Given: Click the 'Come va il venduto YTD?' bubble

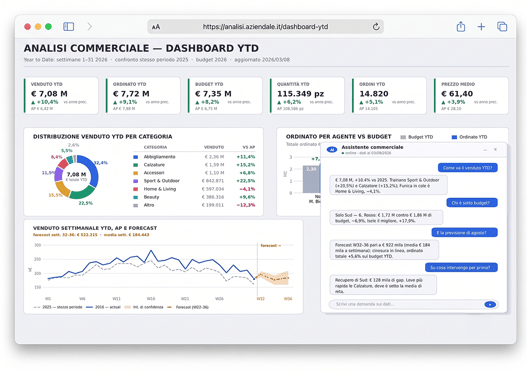Looking at the screenshot, I should [468, 168].
